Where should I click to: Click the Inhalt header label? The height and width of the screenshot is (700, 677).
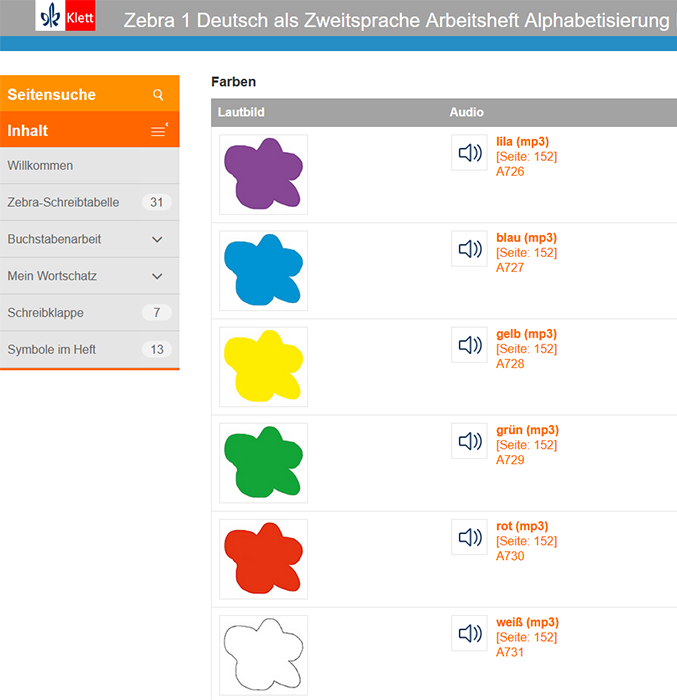(x=28, y=130)
